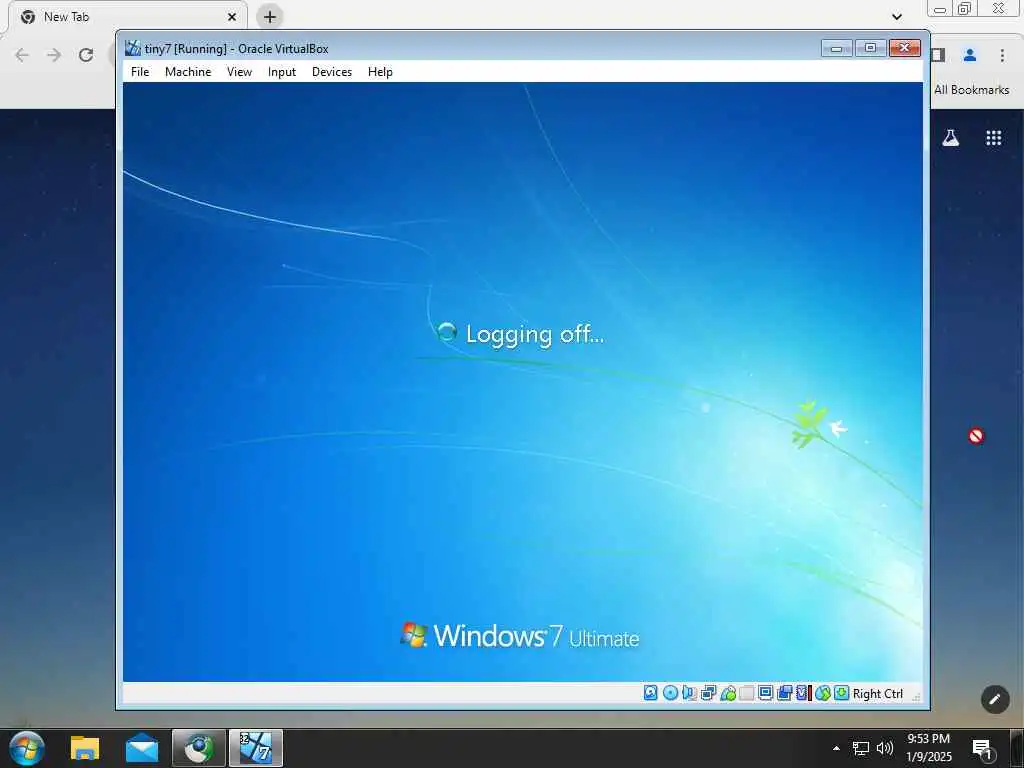
Task: Open the Chrome profile menu
Action: click(x=970, y=55)
